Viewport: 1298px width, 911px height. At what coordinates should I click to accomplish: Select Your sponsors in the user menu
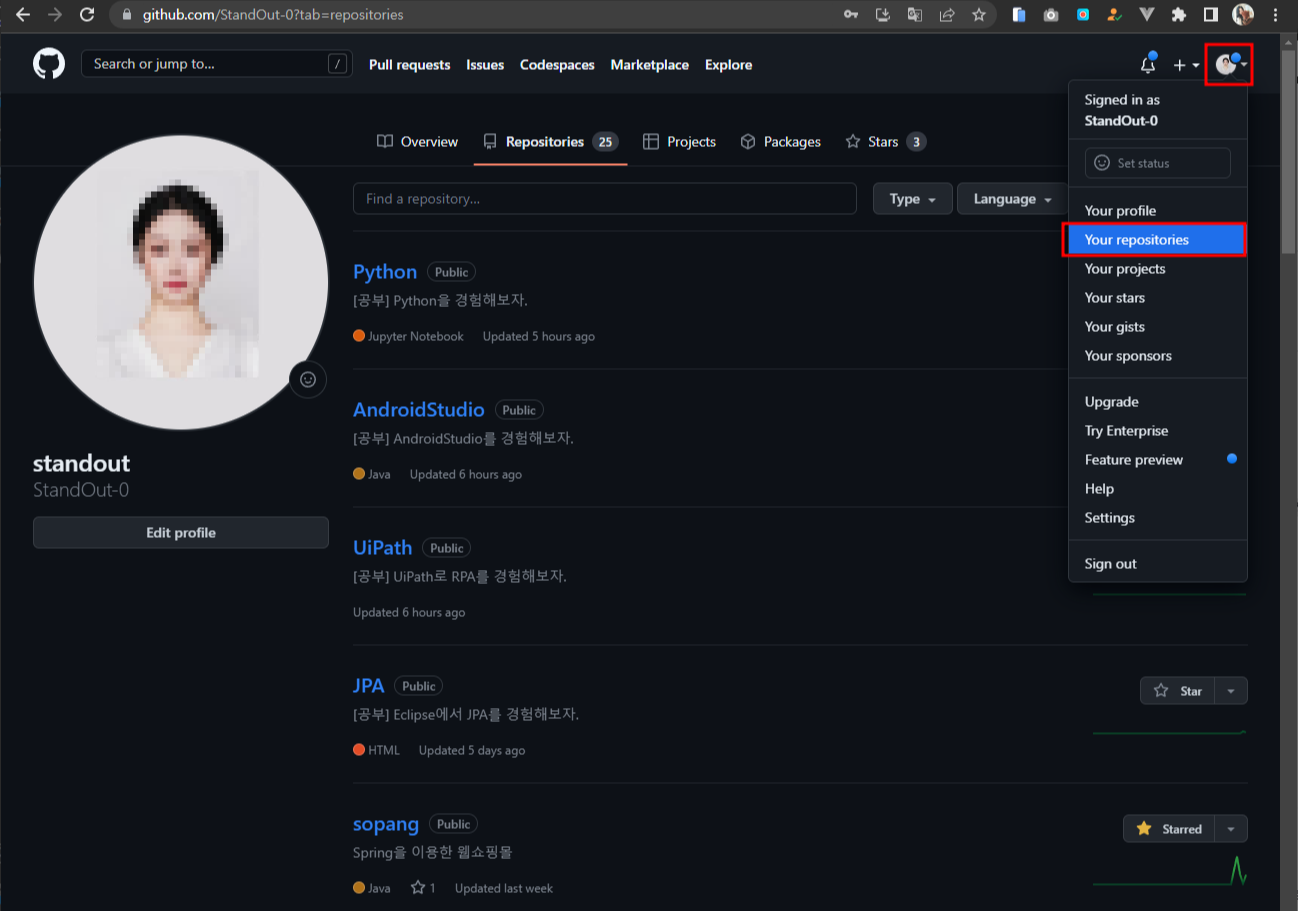tap(1158, 356)
